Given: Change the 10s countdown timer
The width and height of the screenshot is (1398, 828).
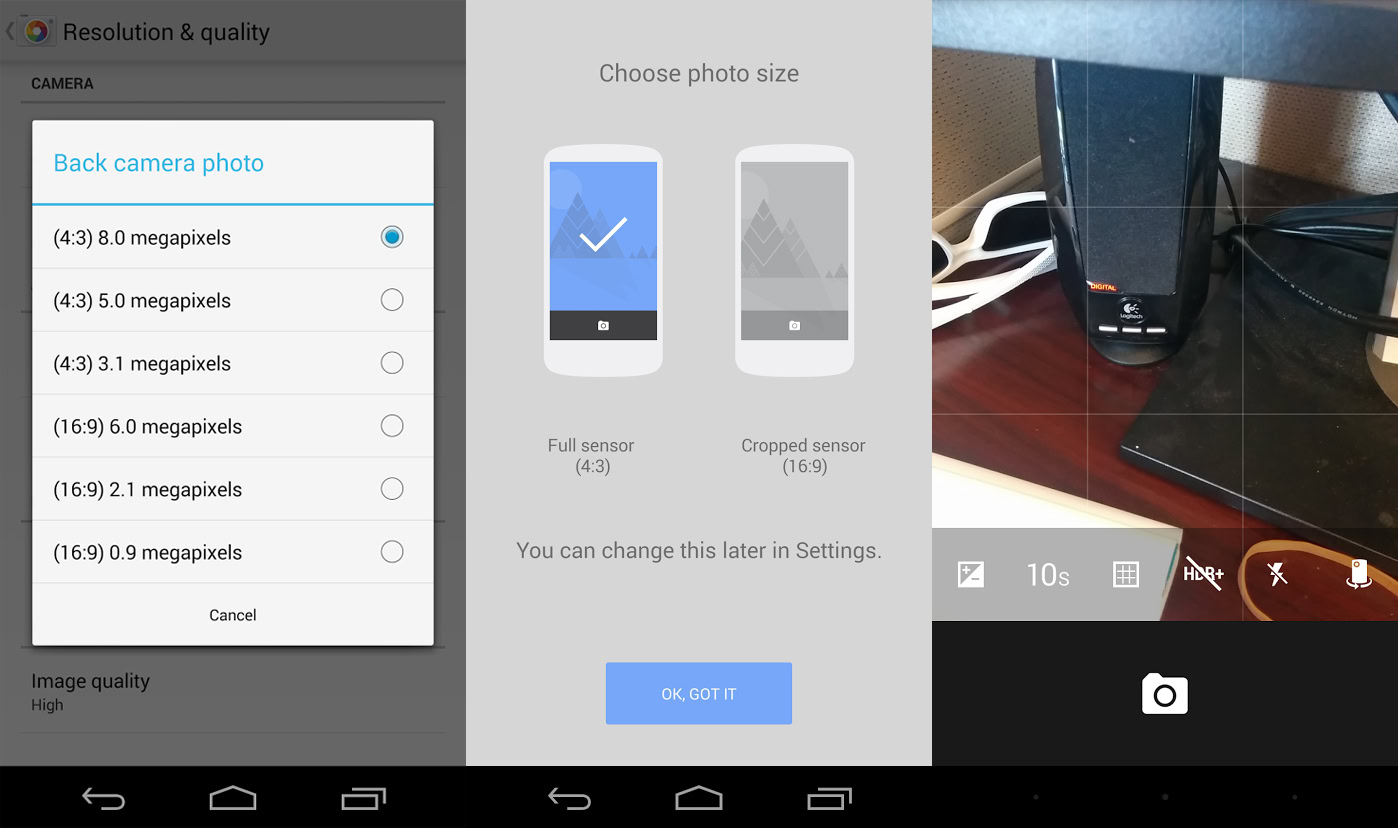Looking at the screenshot, I should point(1048,574).
